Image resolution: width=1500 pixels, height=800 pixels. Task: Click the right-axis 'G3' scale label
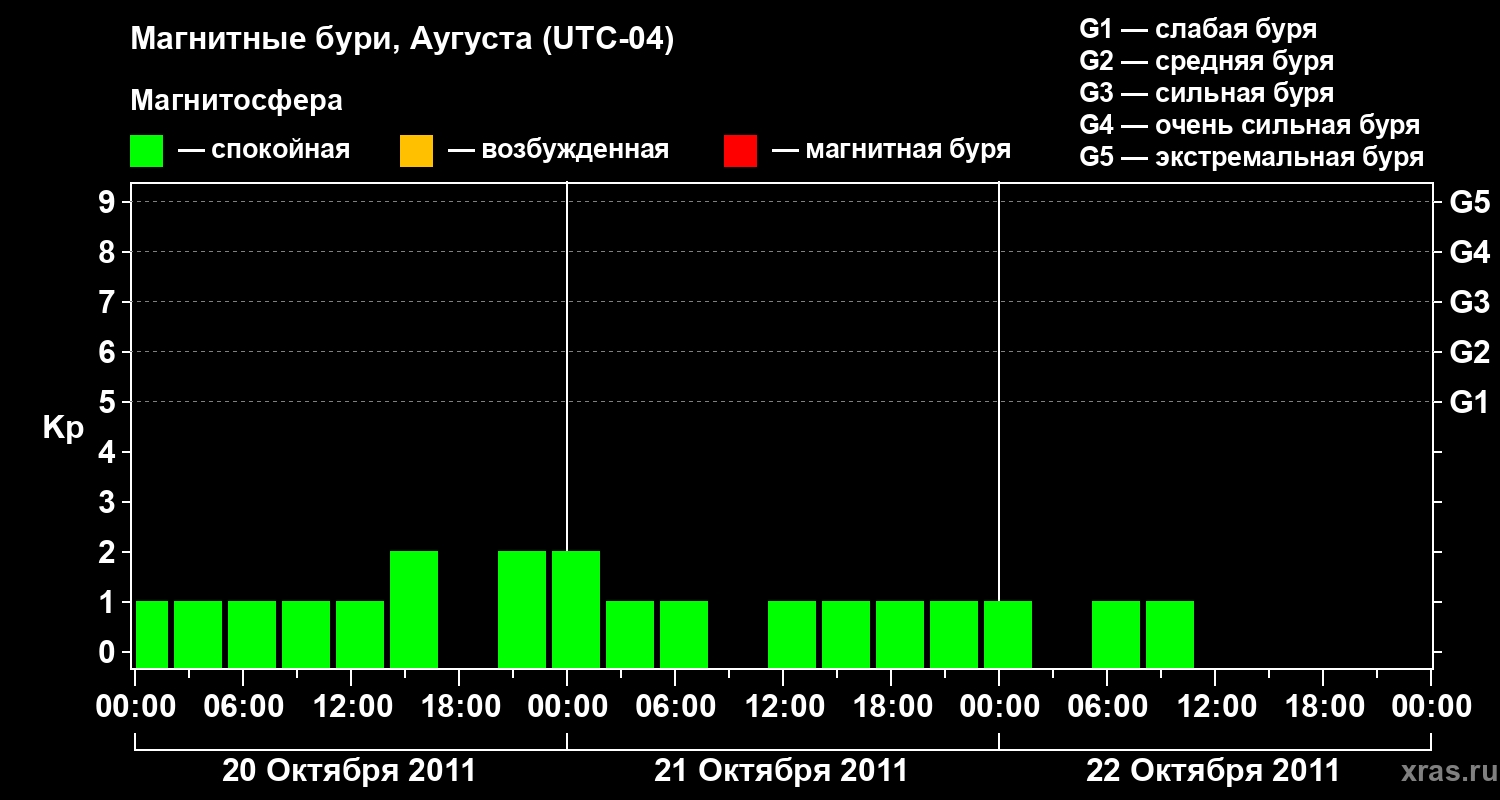[1470, 303]
